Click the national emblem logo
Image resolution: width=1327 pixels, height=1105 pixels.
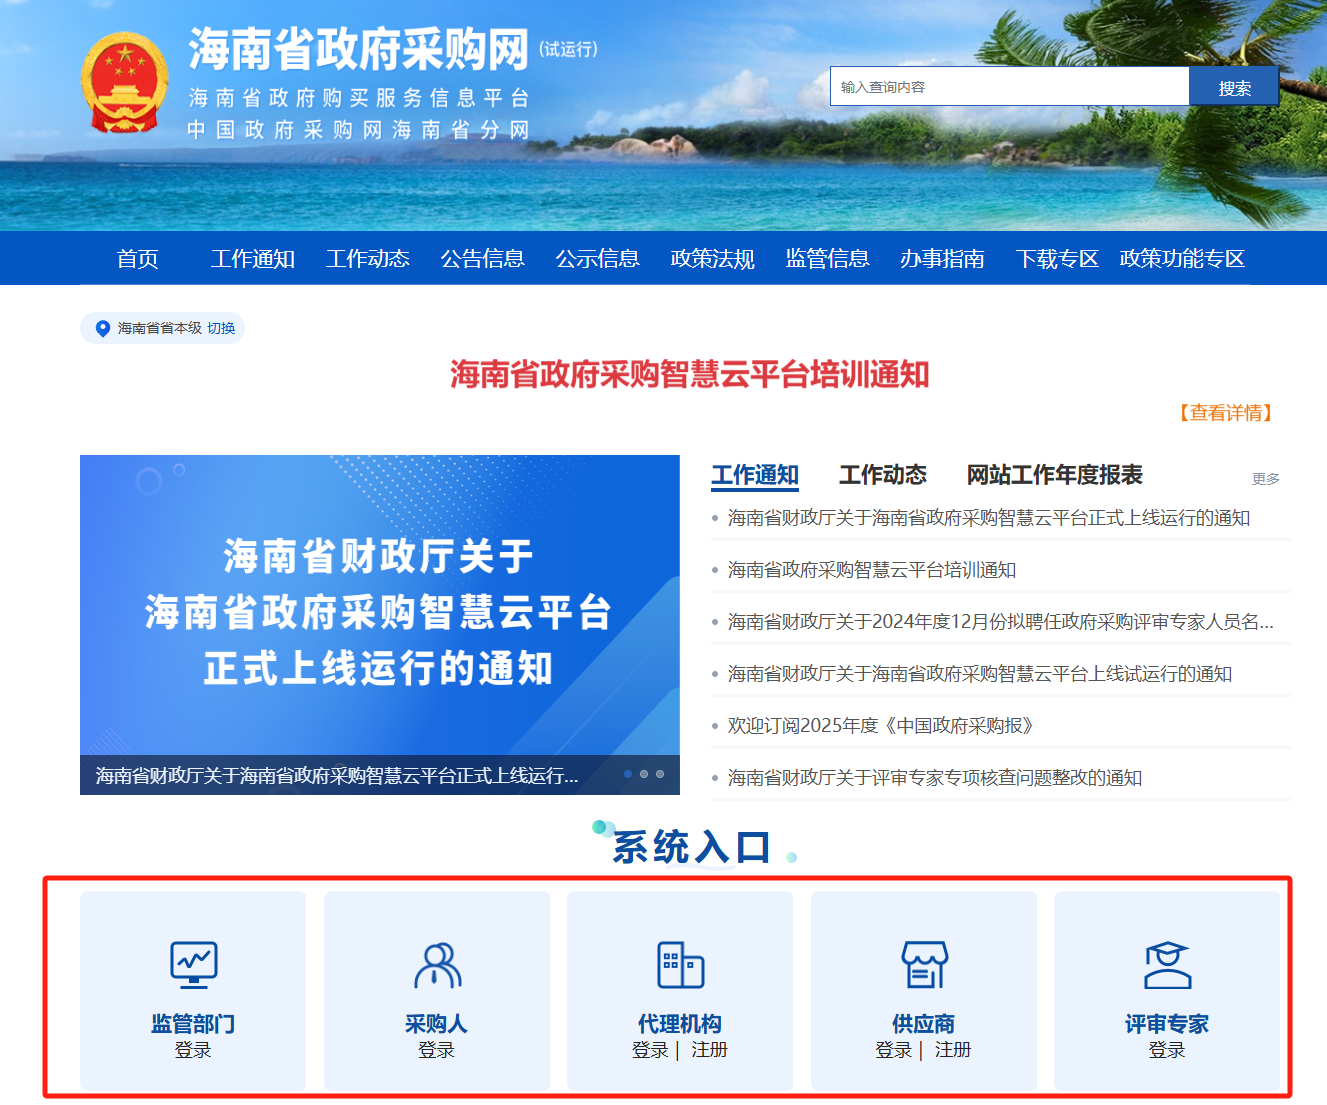tap(124, 84)
